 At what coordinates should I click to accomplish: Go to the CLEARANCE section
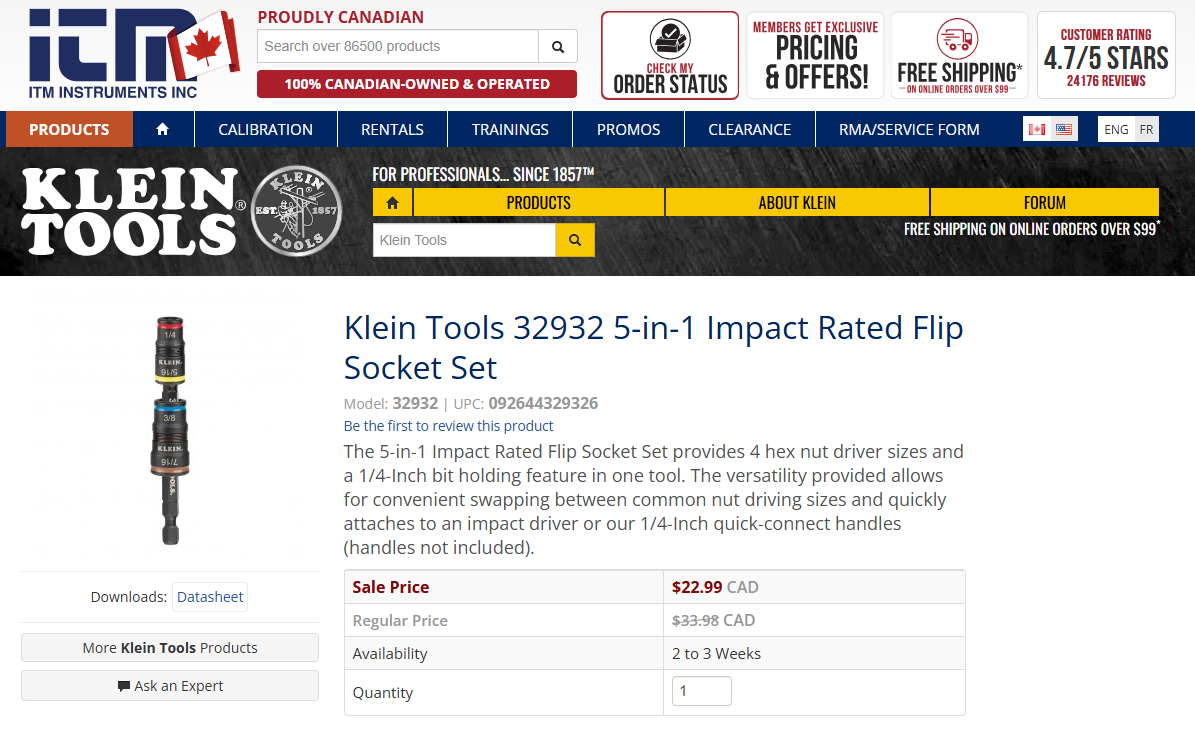(749, 129)
